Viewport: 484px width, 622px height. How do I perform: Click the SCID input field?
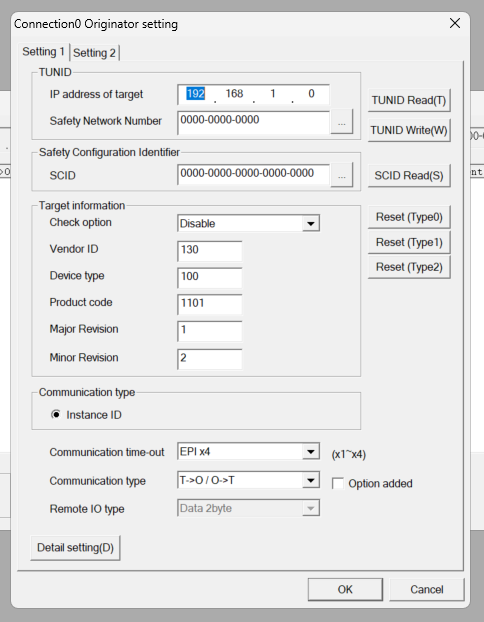click(254, 175)
